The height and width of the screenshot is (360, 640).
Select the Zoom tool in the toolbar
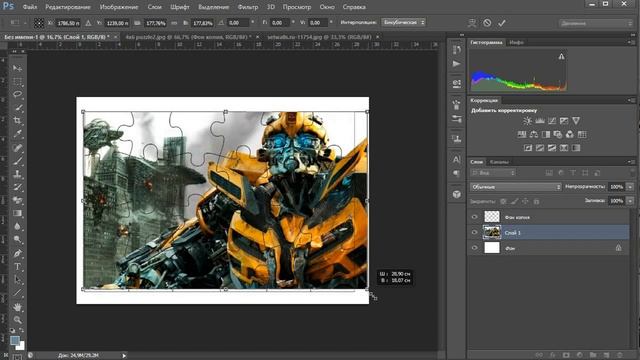[18, 319]
